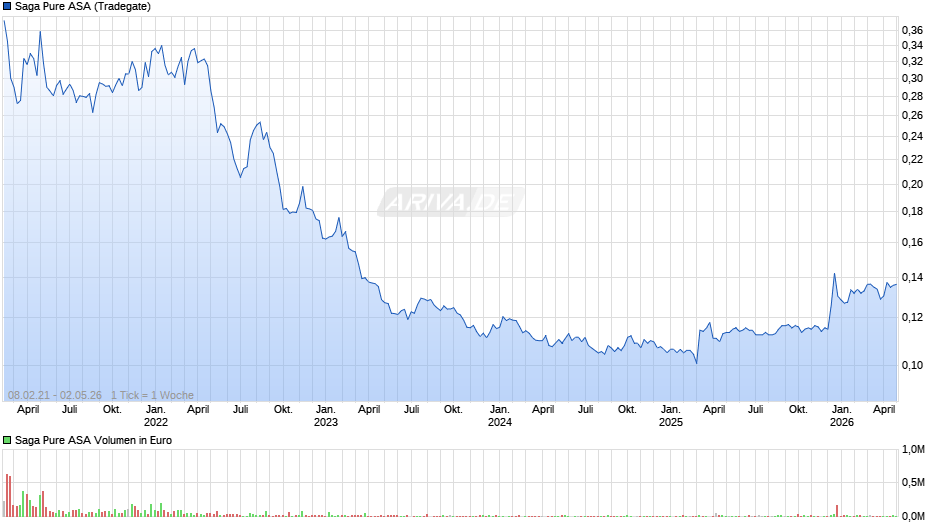The image size is (940, 526).
Task: Click the price spike peak near January 2026
Action: tap(834, 274)
